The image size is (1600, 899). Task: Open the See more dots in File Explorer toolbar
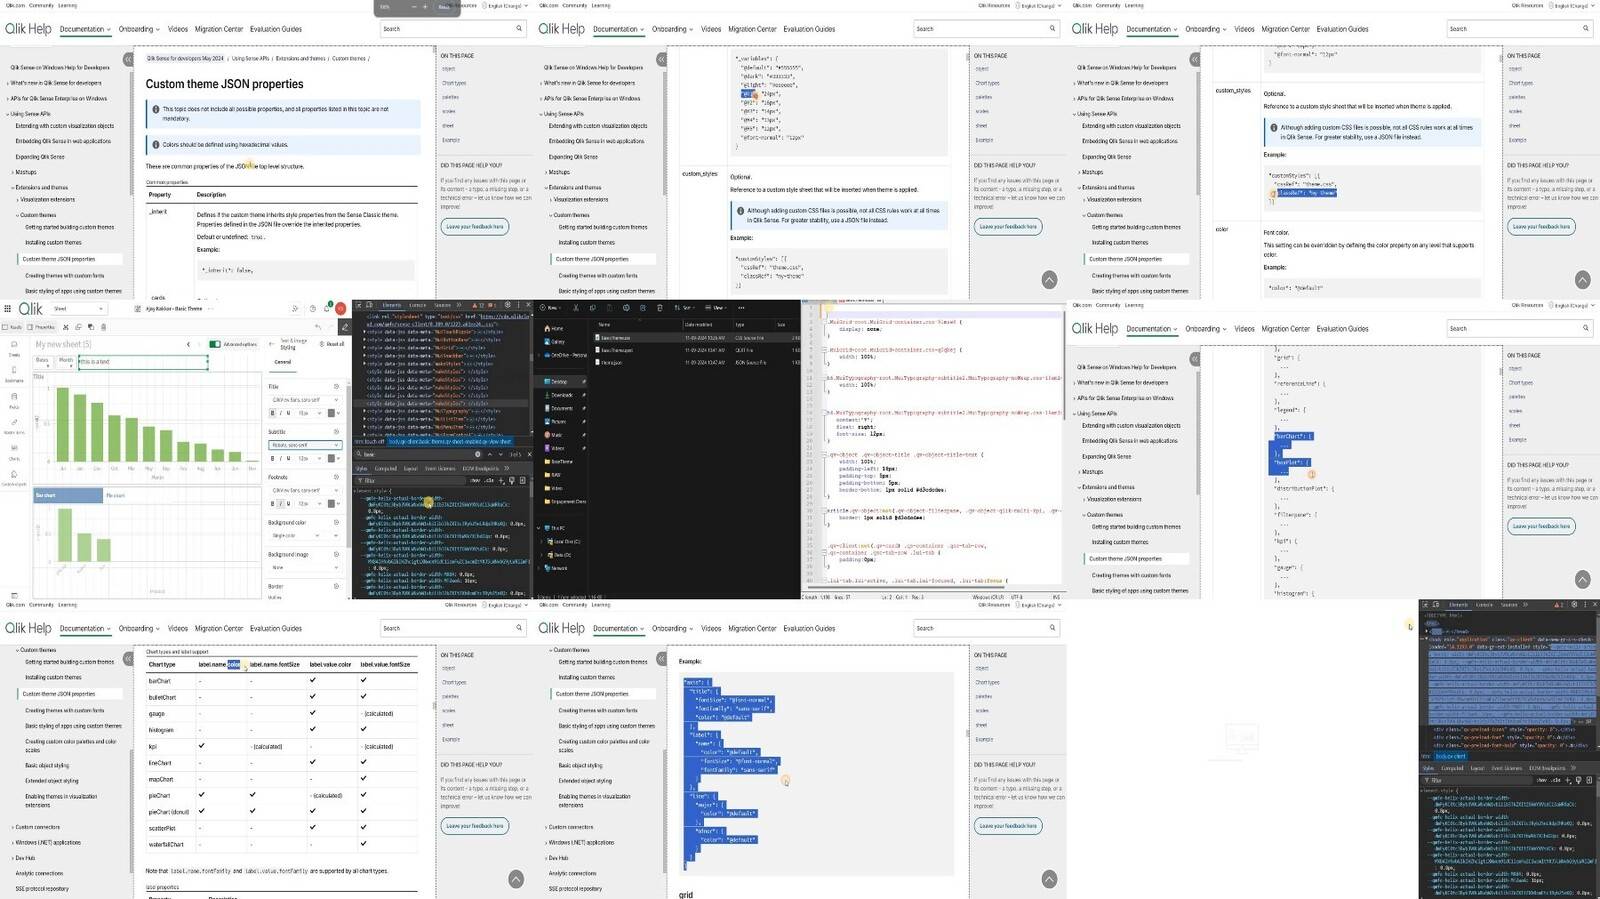coord(741,307)
